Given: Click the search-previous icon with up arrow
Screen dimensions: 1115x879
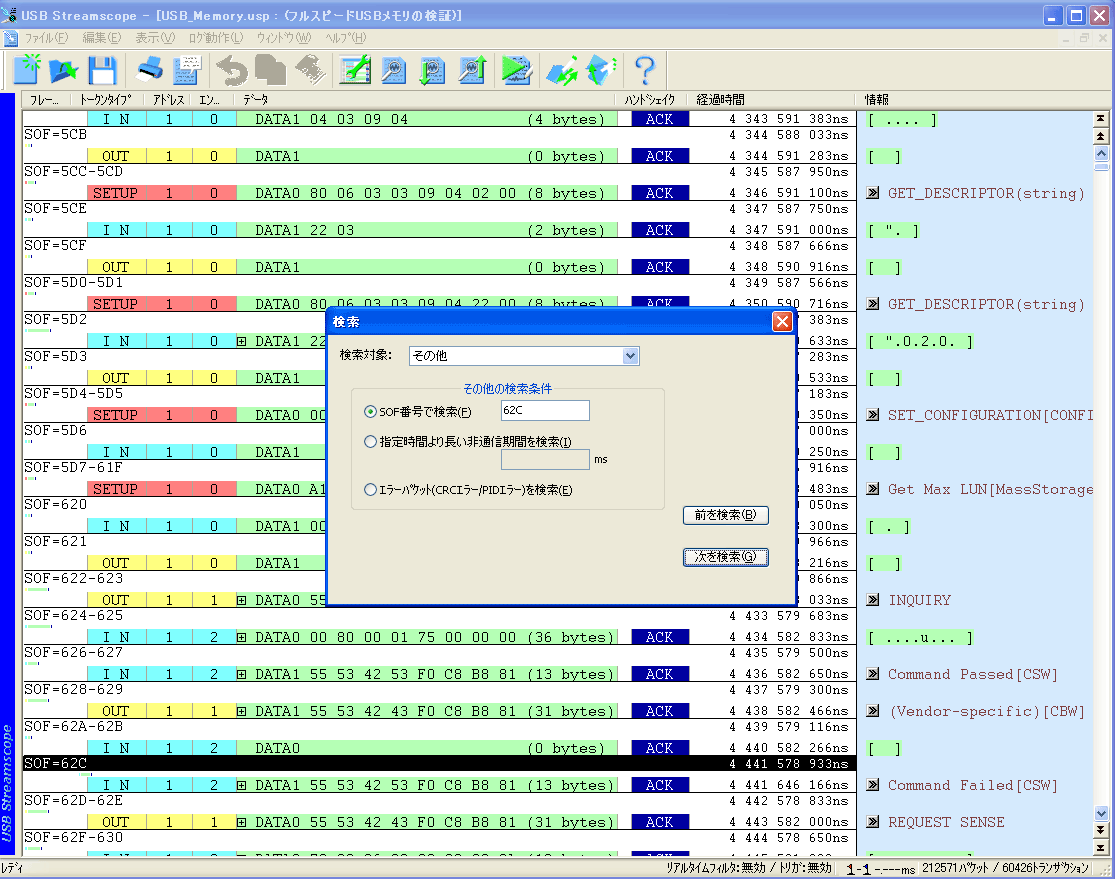Looking at the screenshot, I should 471,70.
